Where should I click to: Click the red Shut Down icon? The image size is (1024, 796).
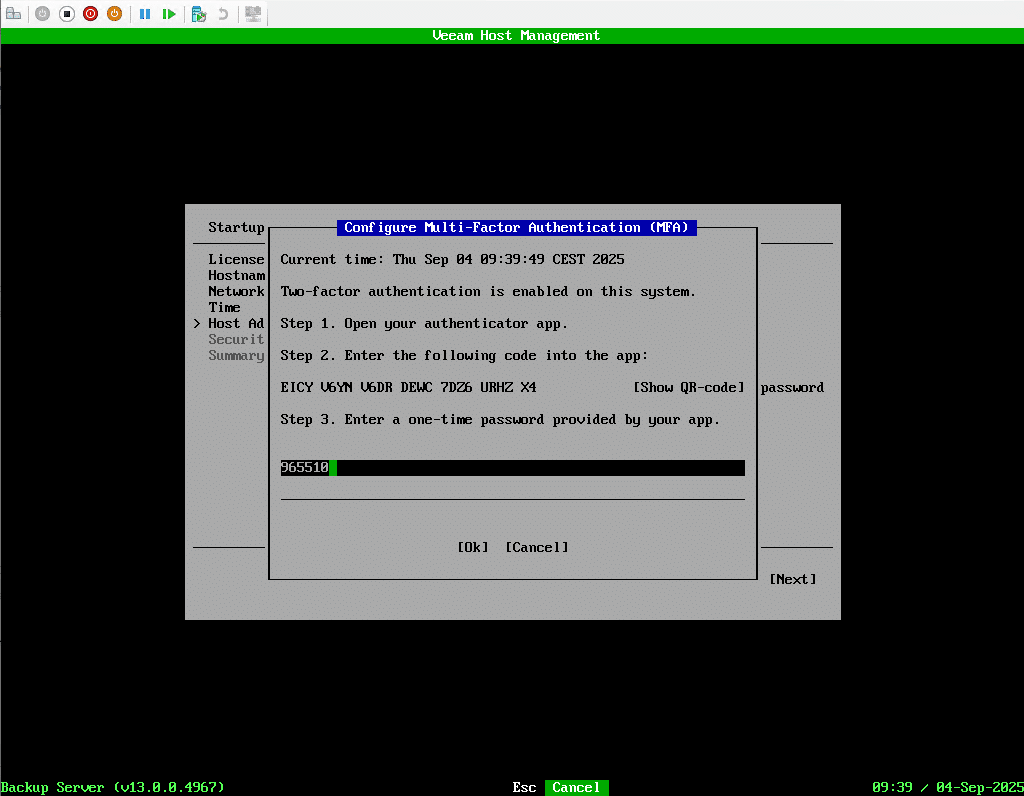point(90,14)
